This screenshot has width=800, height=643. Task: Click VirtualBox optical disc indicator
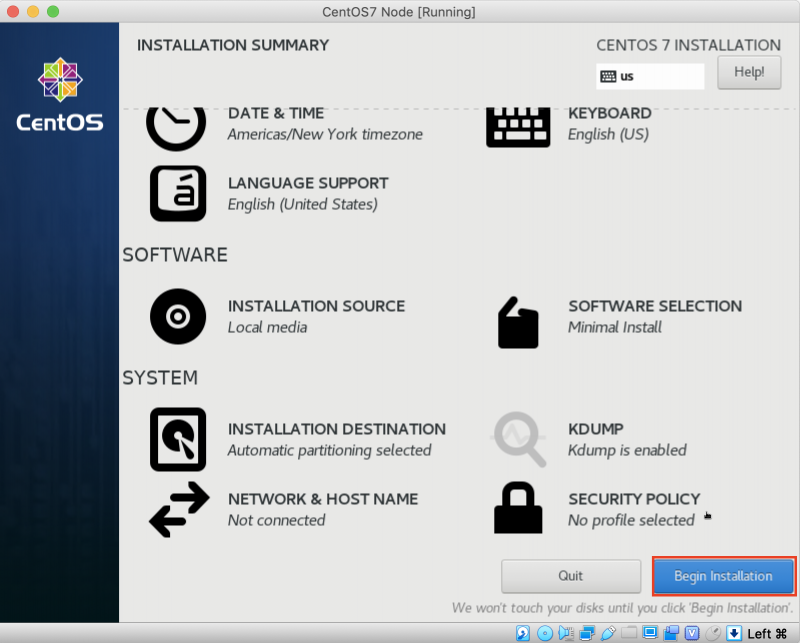[545, 633]
